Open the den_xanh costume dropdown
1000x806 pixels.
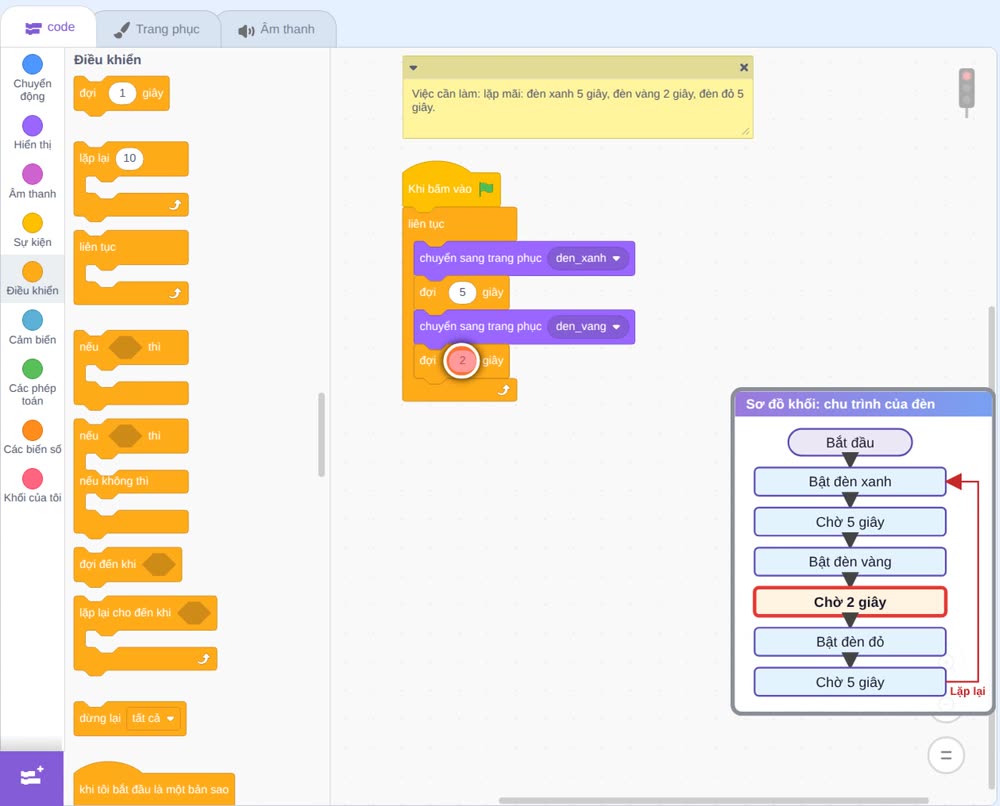(588, 258)
